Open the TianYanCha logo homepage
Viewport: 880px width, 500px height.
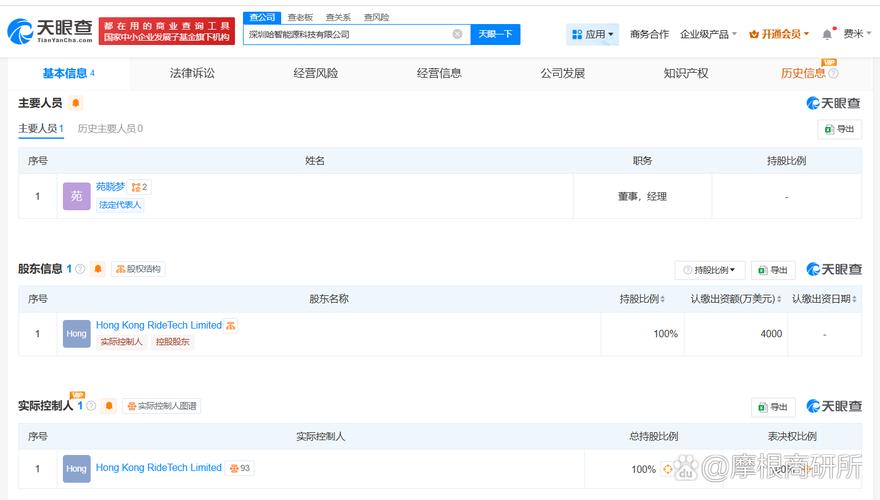coord(50,31)
